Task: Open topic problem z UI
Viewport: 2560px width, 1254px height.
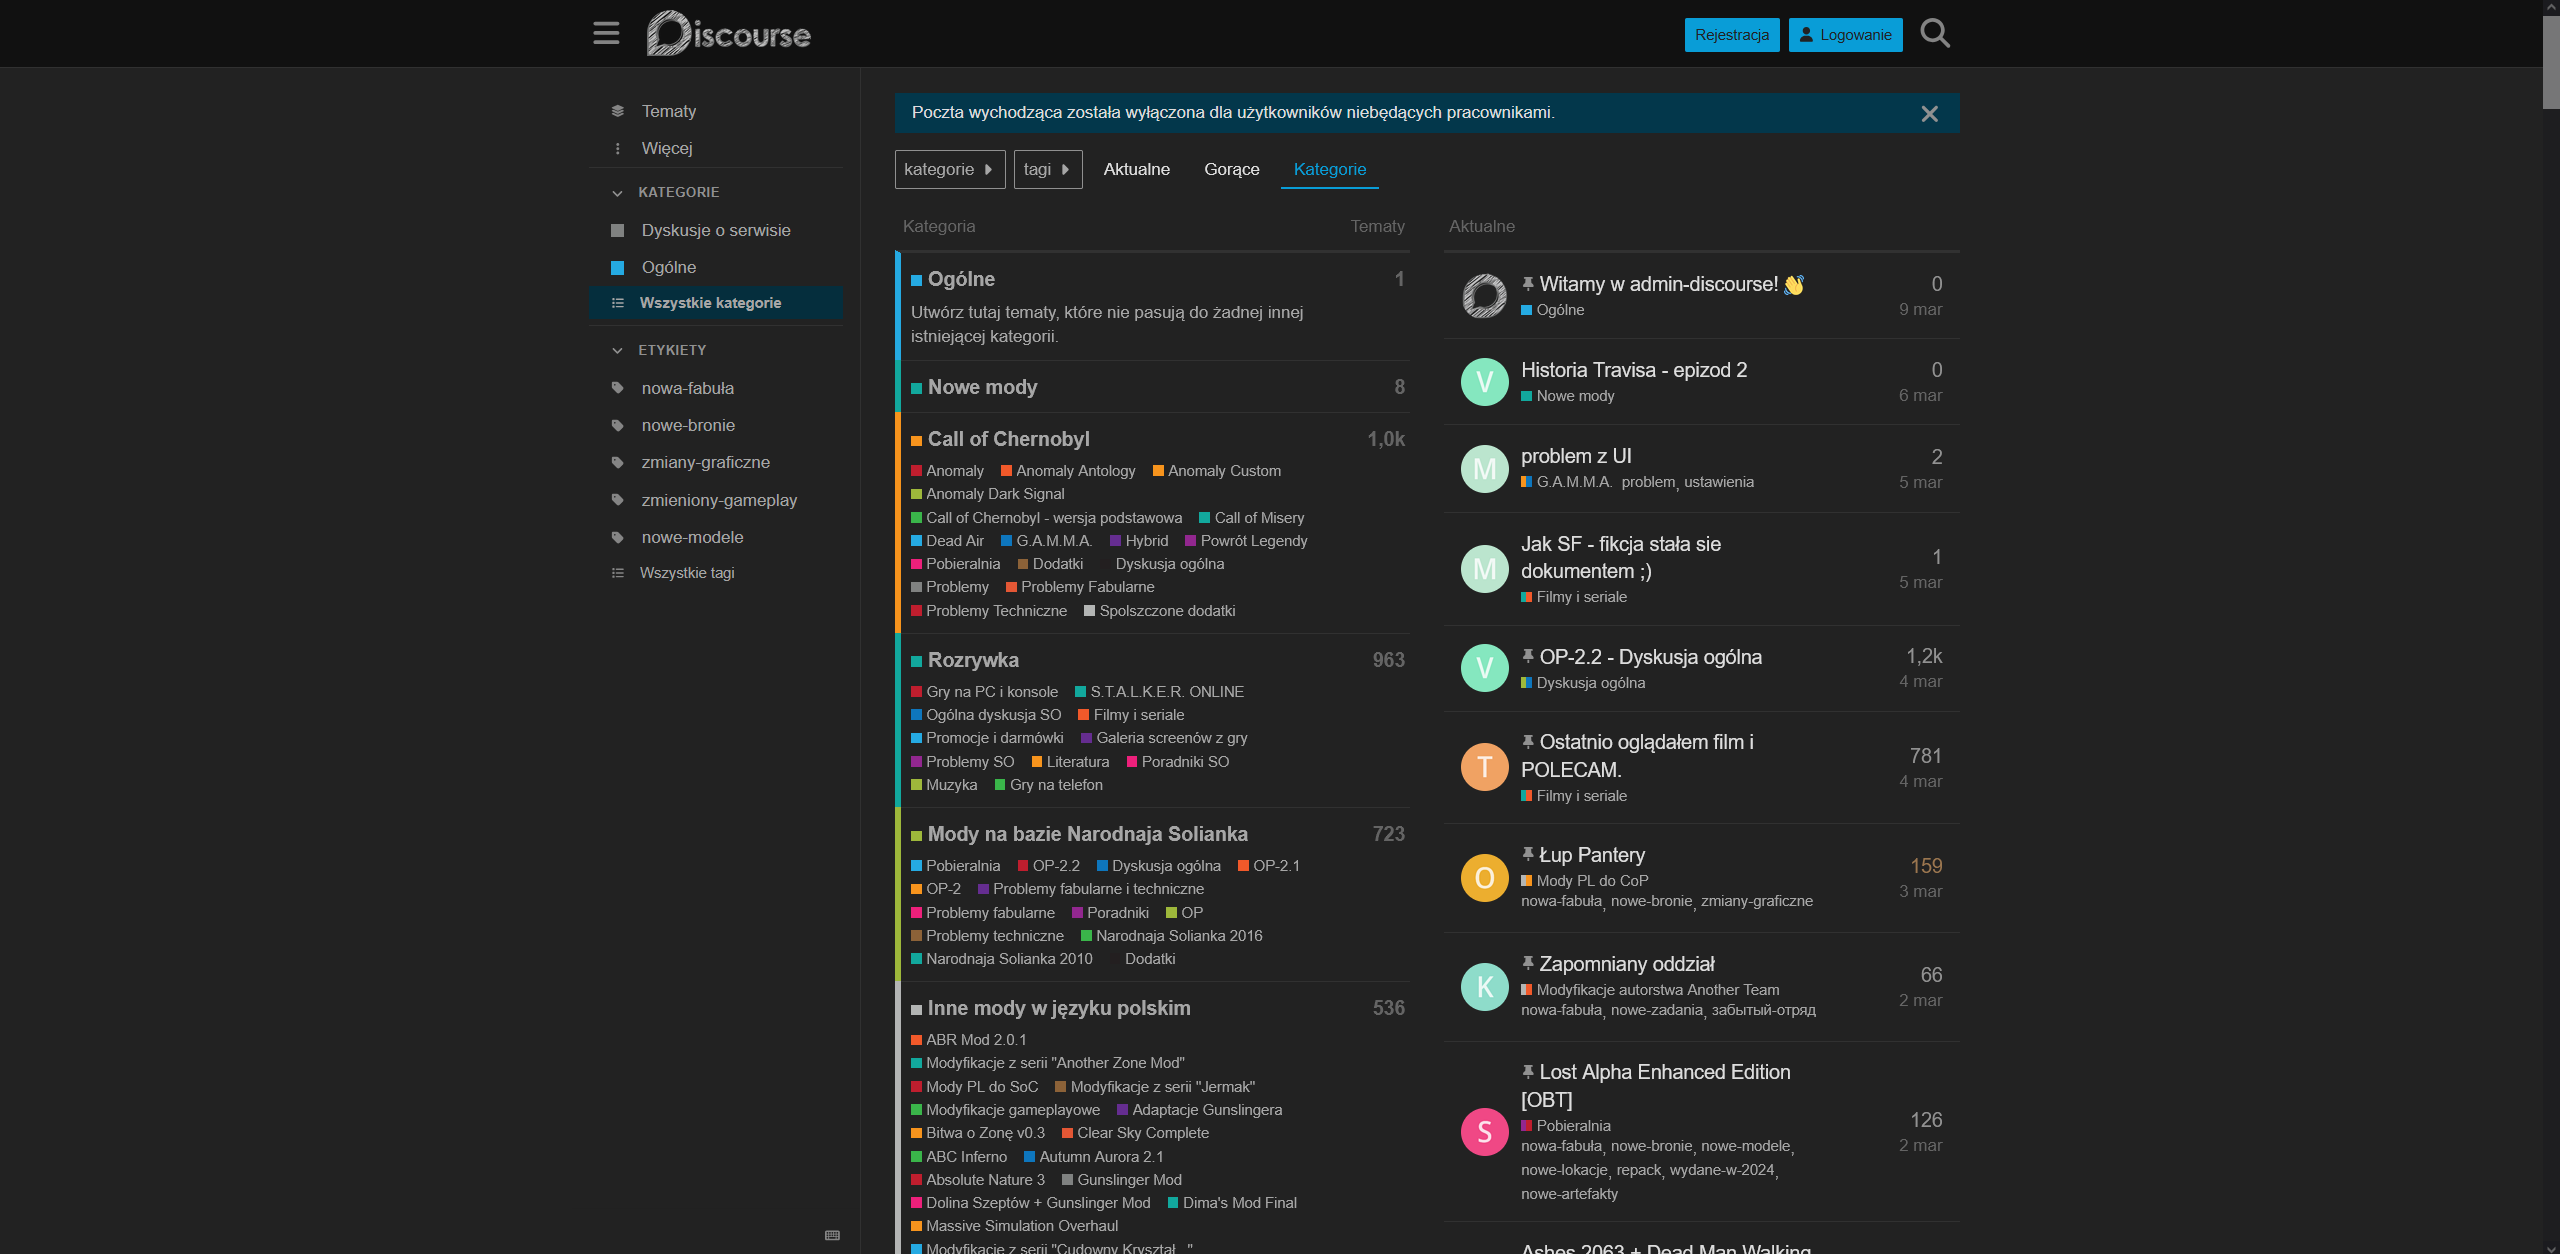Action: (x=1576, y=456)
